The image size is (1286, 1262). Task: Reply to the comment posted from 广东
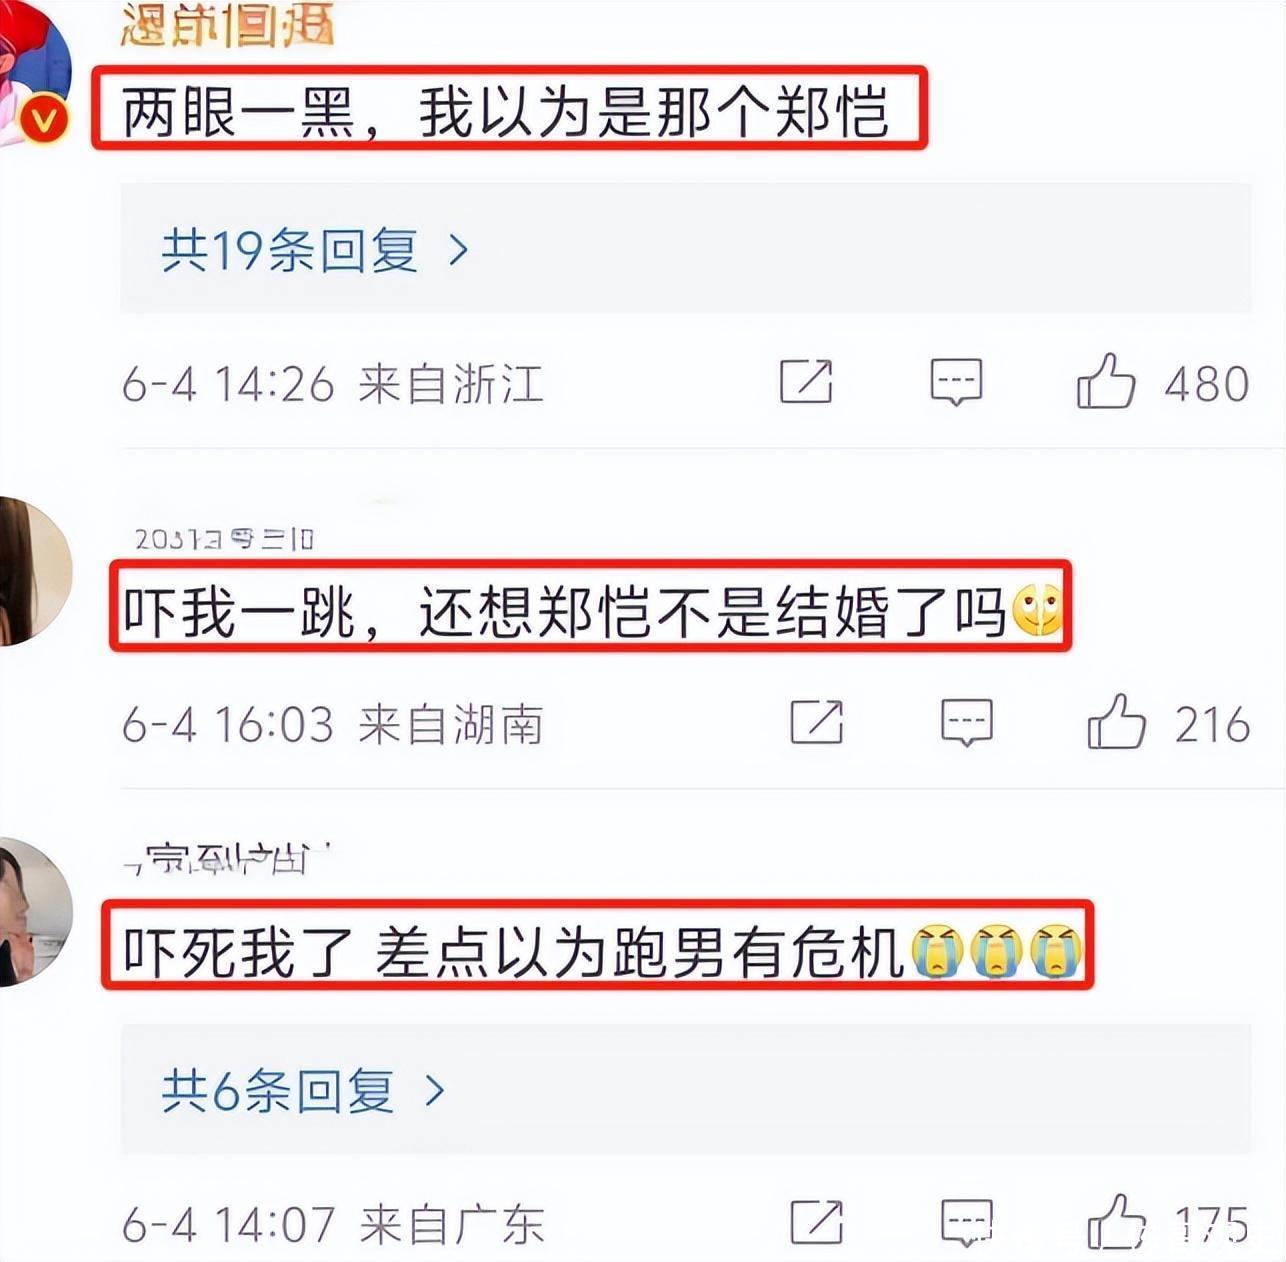click(x=967, y=1222)
